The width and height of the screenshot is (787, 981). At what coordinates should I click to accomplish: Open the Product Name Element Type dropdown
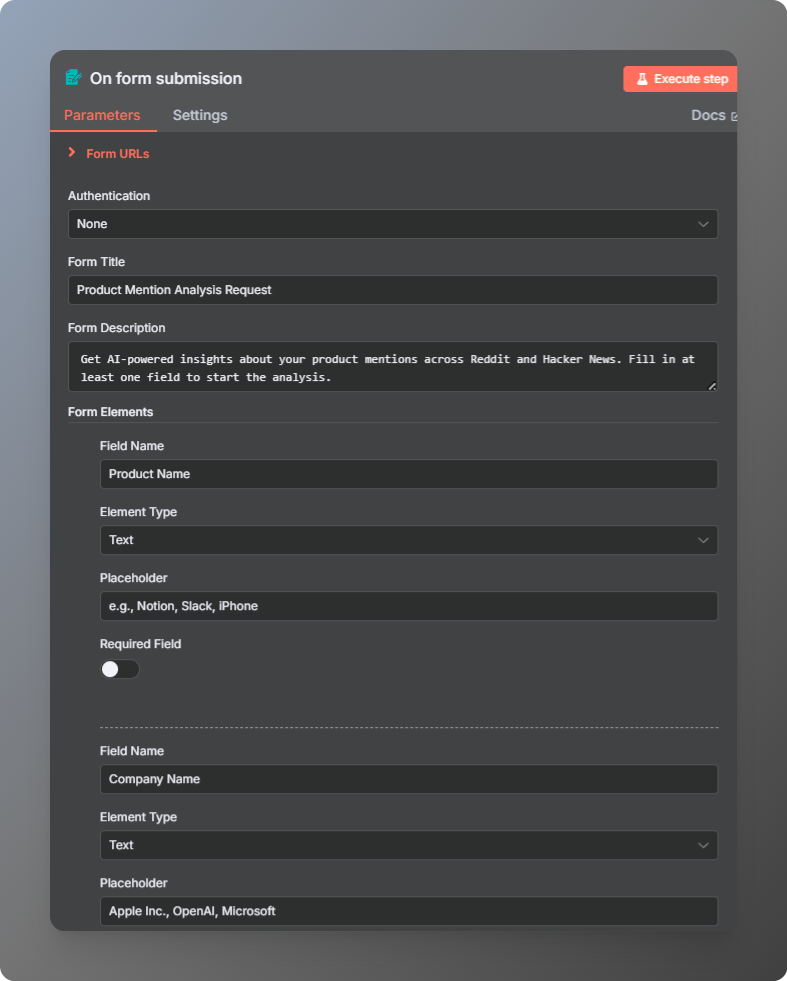click(408, 540)
